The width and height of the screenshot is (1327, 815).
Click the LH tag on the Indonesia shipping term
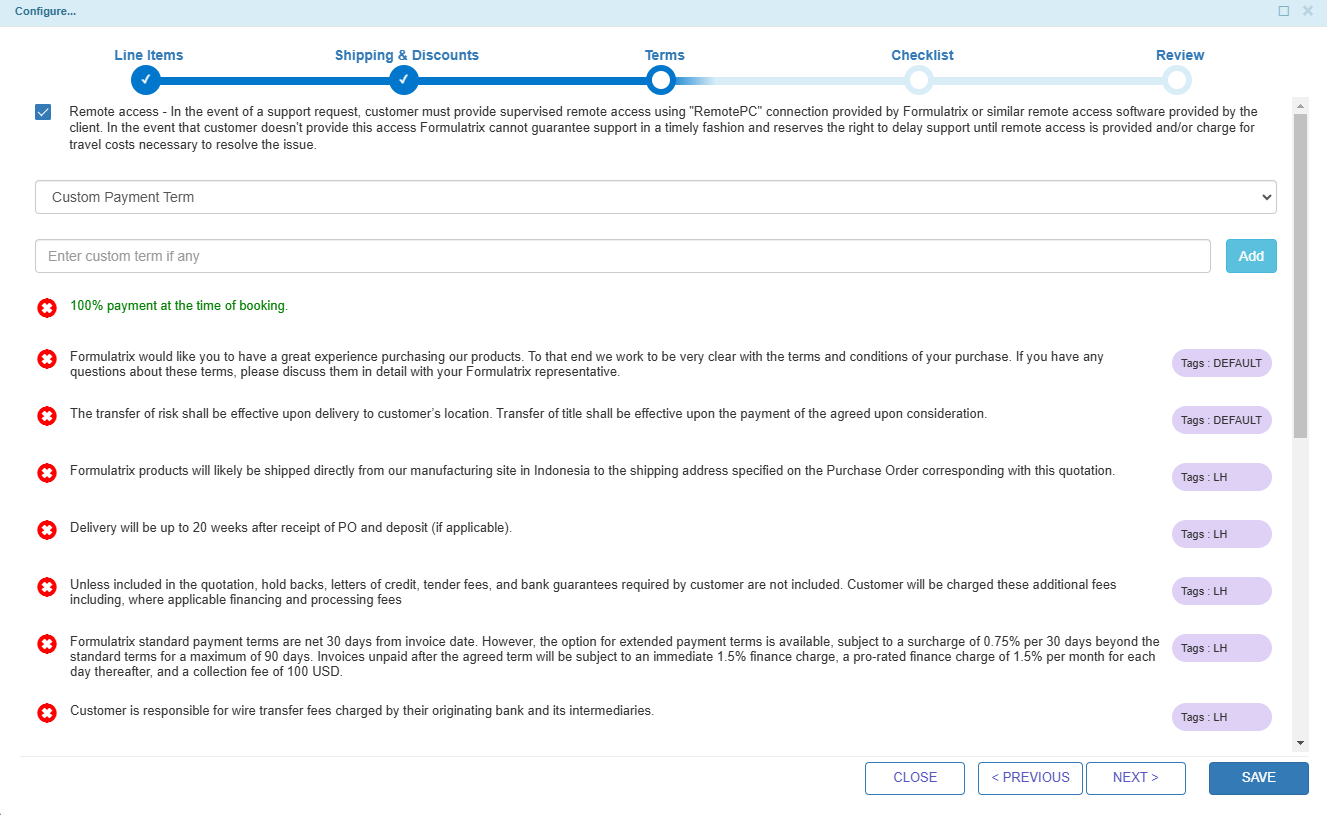[1221, 477]
